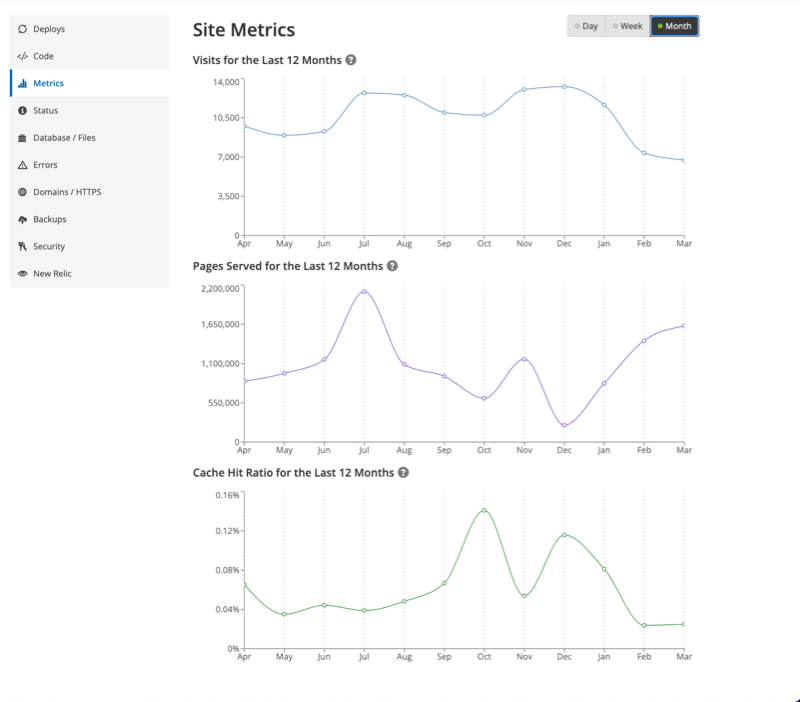Select the Backups cloud icon
The height and width of the screenshot is (702, 800).
21,218
